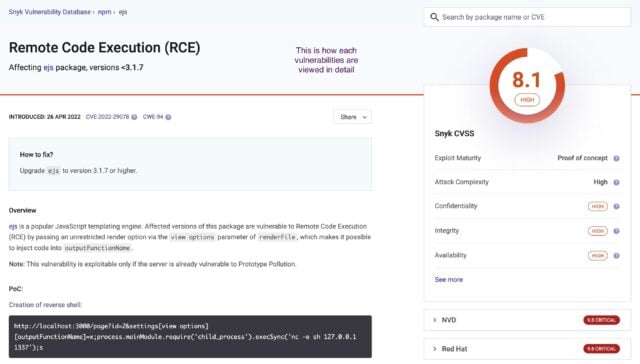
Task: Click info icon for Attack Complexity
Action: click(616, 182)
